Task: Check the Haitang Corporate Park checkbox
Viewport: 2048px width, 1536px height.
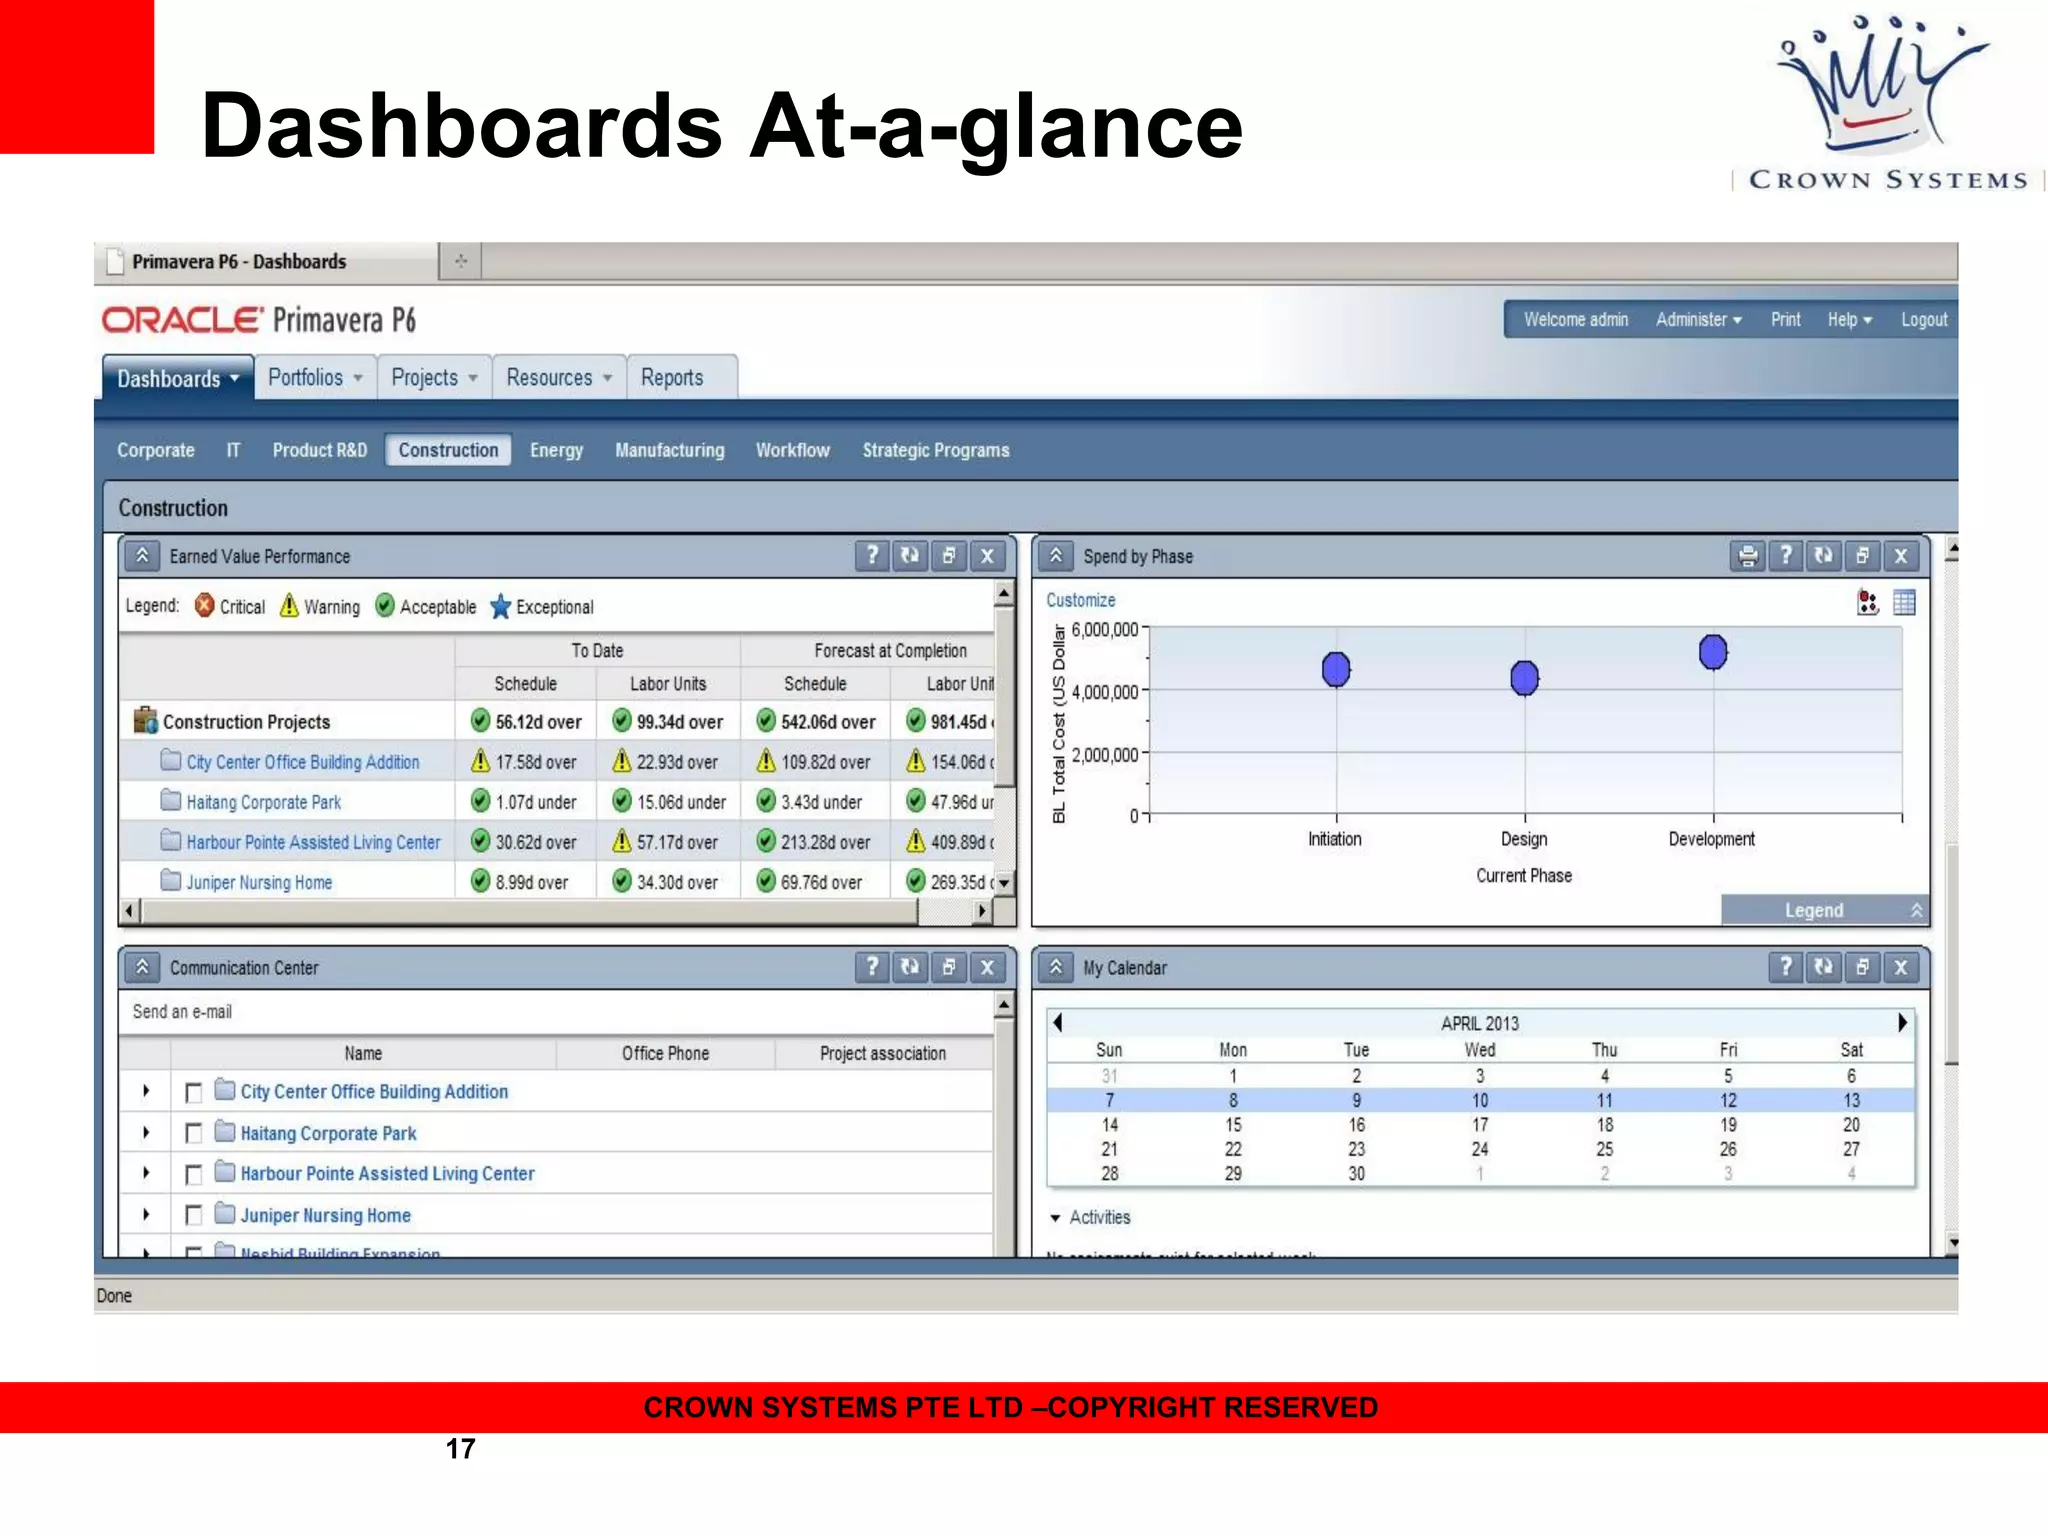Action: 194,1134
